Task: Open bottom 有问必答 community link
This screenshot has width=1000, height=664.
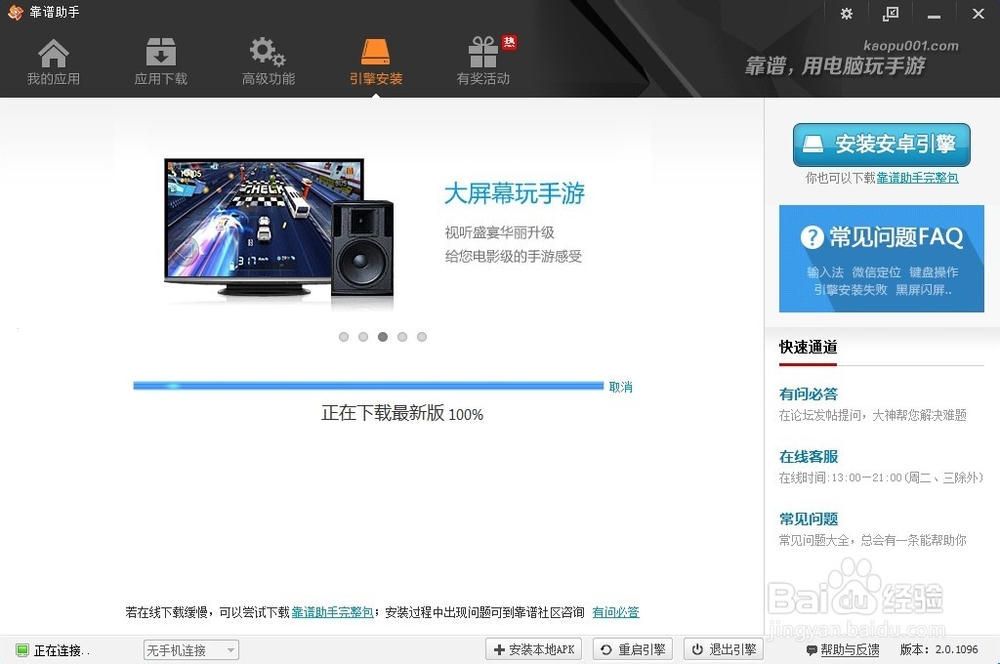Action: pyautogui.click(x=615, y=612)
